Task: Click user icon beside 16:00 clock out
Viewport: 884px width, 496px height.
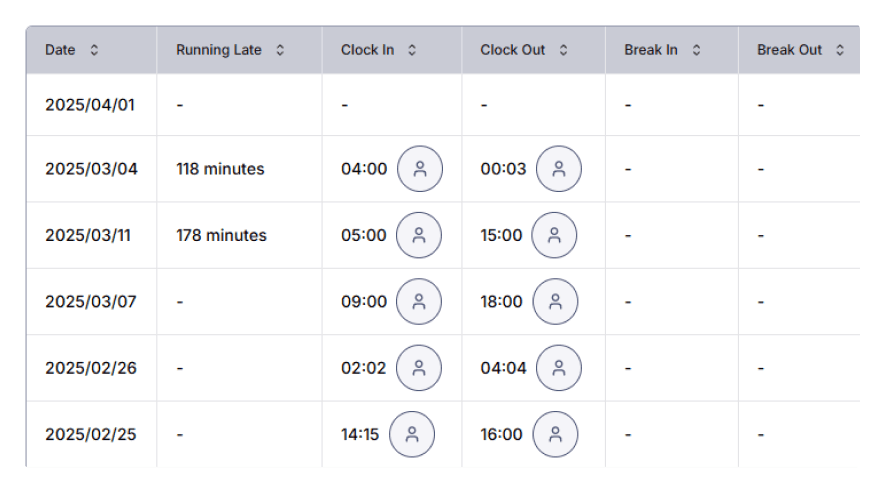Action: point(555,434)
